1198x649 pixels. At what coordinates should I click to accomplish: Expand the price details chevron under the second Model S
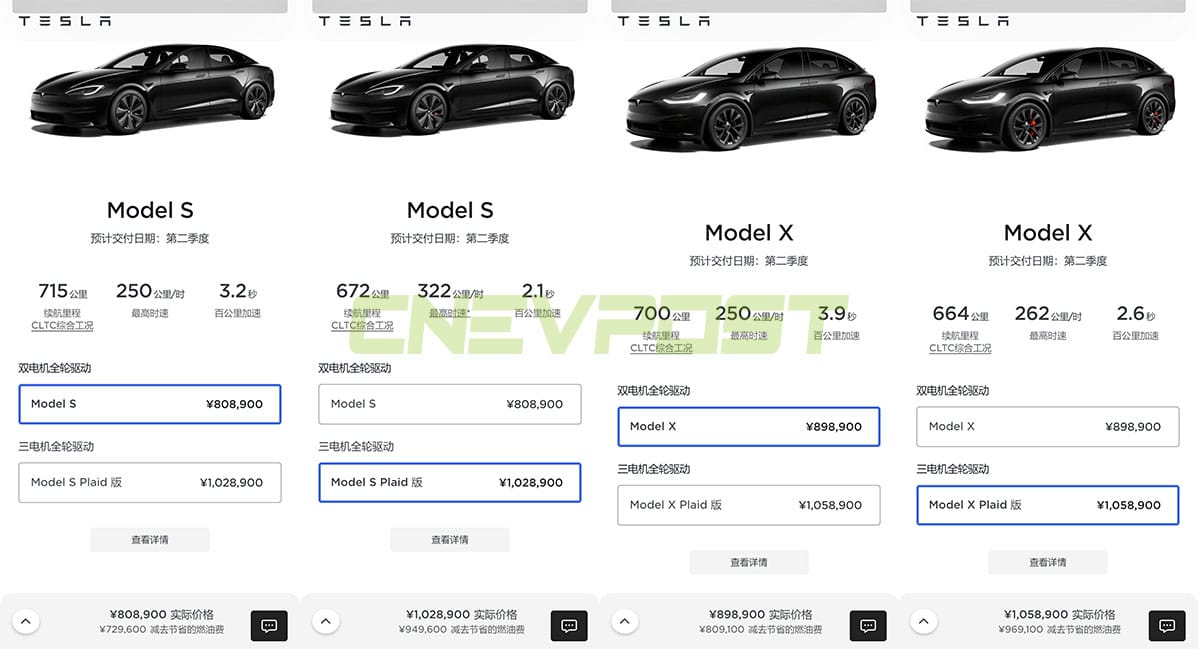(x=325, y=621)
